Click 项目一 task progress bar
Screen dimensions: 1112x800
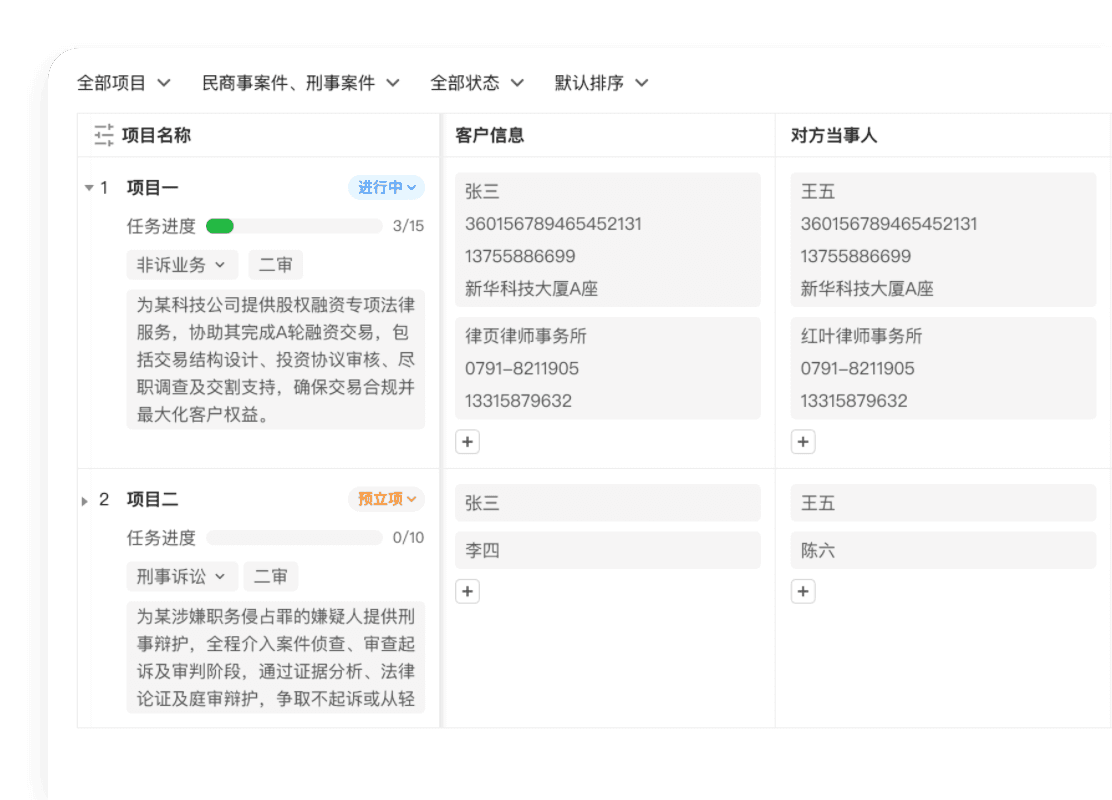[x=294, y=226]
